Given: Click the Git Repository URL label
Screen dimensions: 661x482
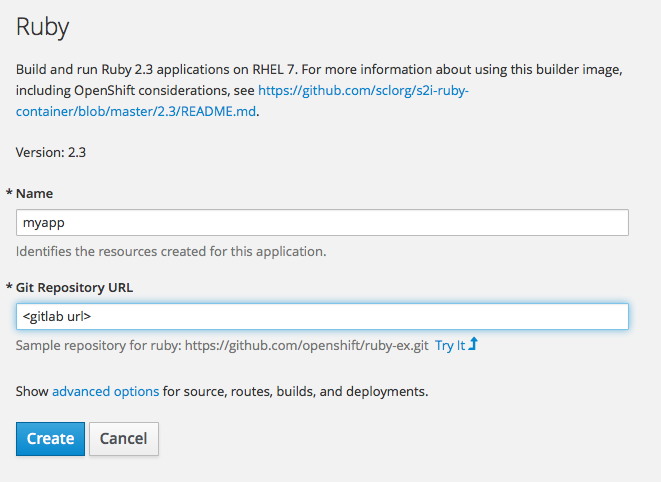Looking at the screenshot, I should coord(75,288).
